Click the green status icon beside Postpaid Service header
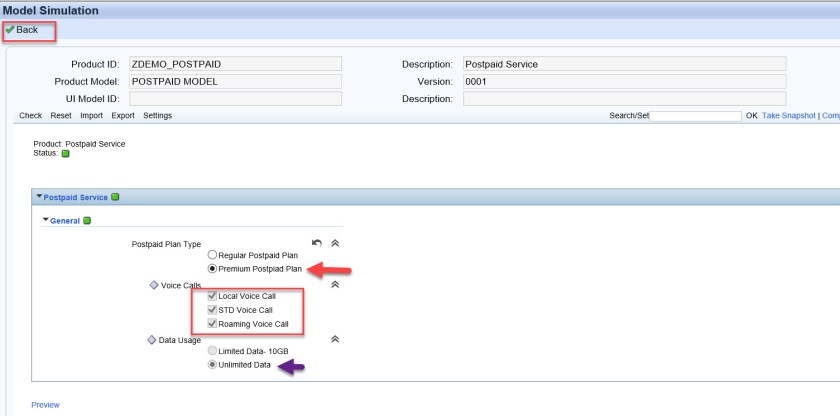Image resolution: width=840 pixels, height=416 pixels. click(x=115, y=197)
